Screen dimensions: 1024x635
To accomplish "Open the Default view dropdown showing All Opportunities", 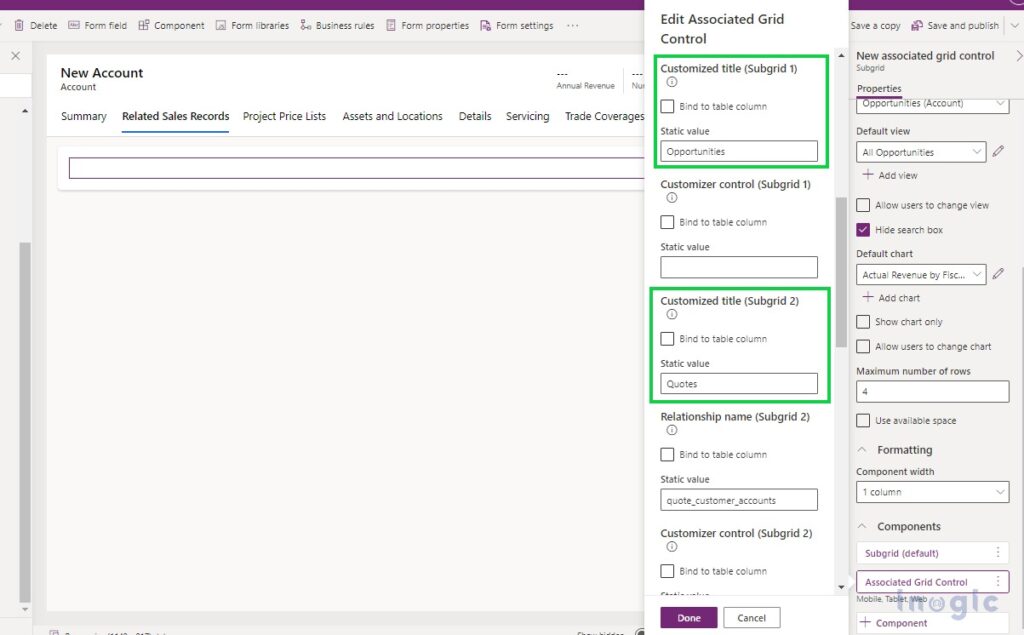I will tap(920, 152).
